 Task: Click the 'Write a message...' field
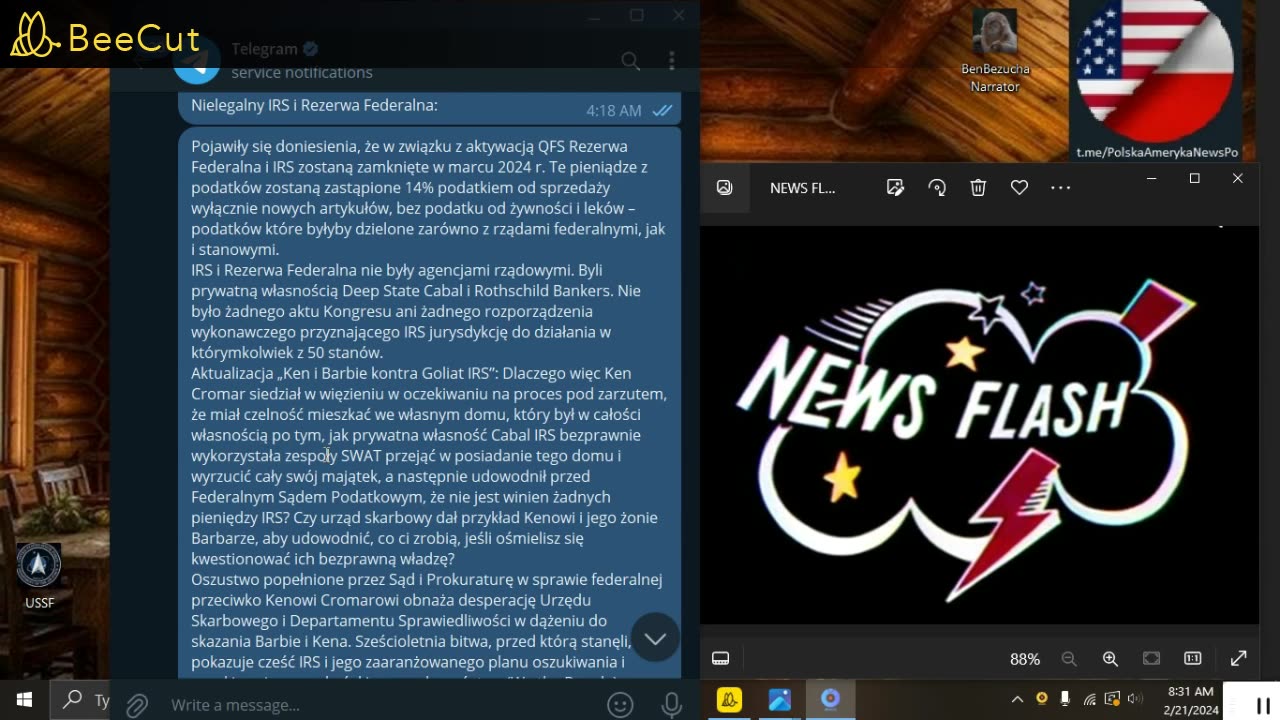coord(380,705)
